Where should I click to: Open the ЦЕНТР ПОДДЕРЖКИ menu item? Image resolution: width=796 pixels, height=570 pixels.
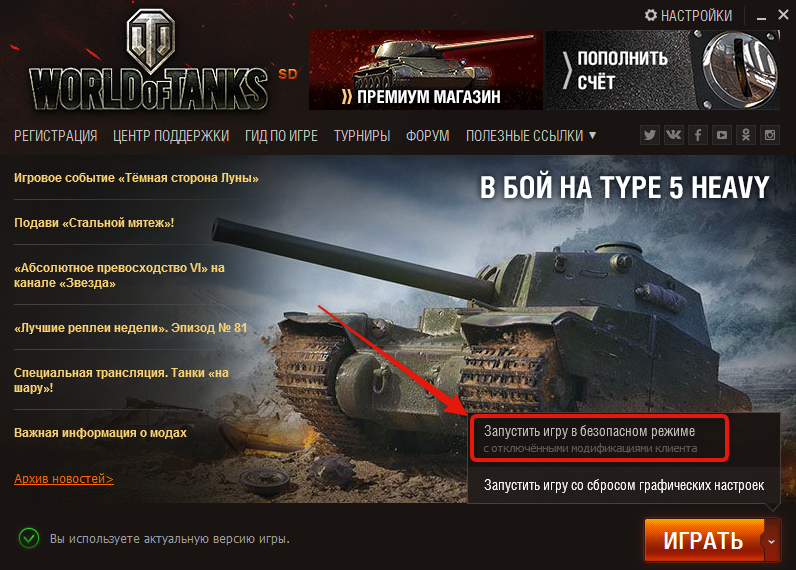click(x=171, y=136)
